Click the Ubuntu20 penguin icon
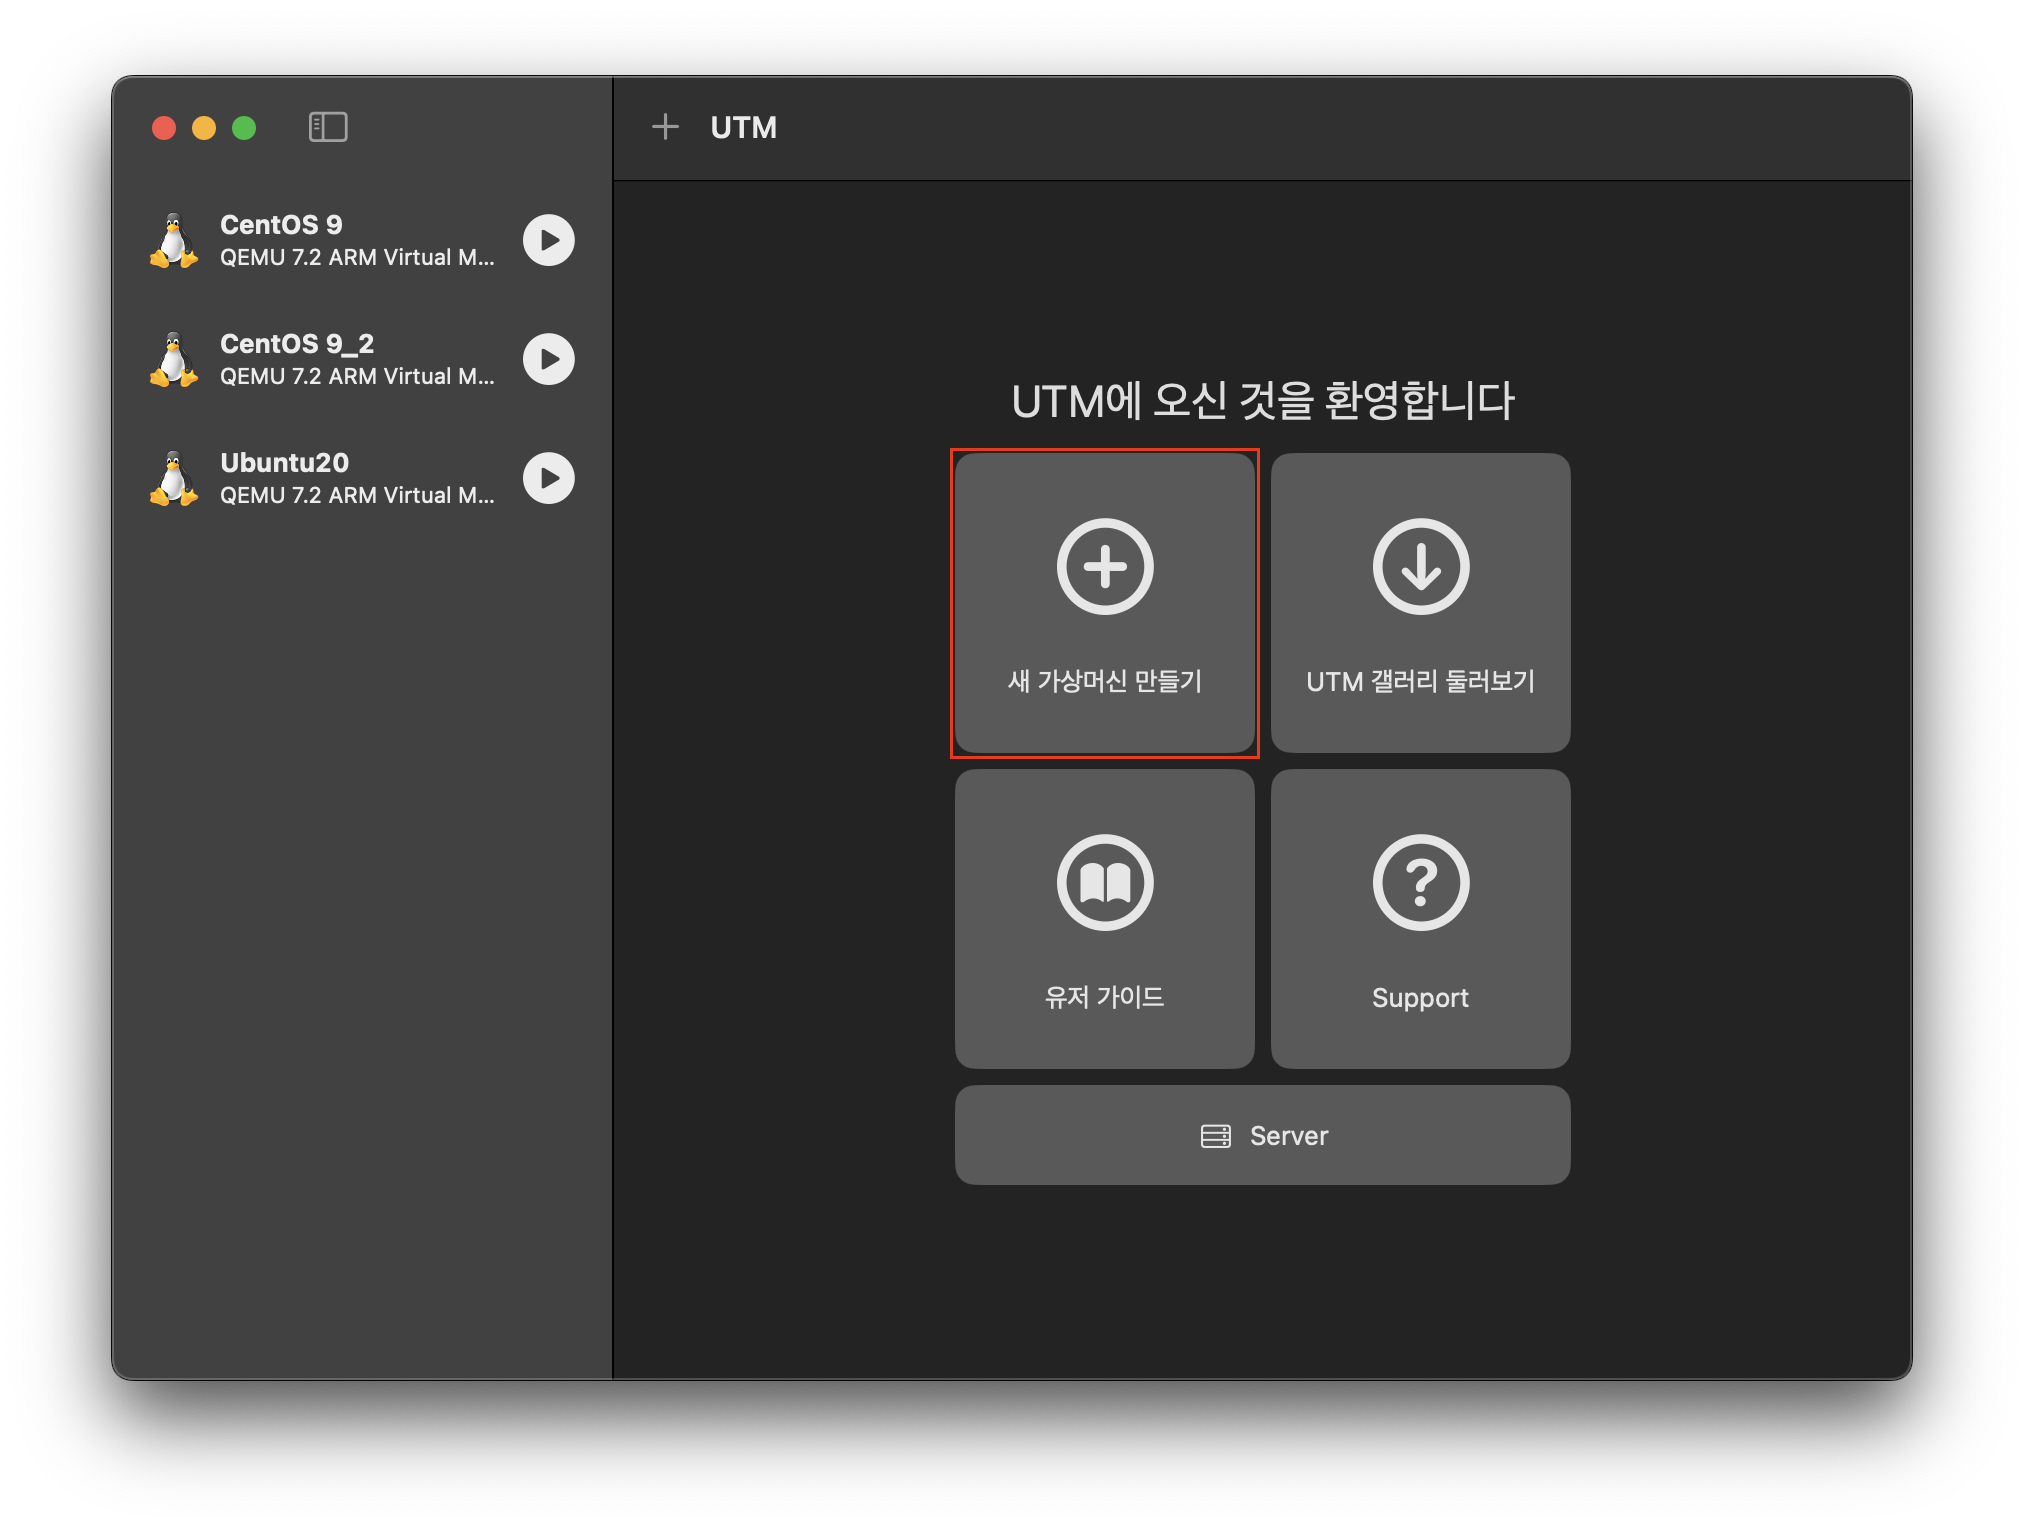The image size is (2024, 1528). click(x=174, y=478)
